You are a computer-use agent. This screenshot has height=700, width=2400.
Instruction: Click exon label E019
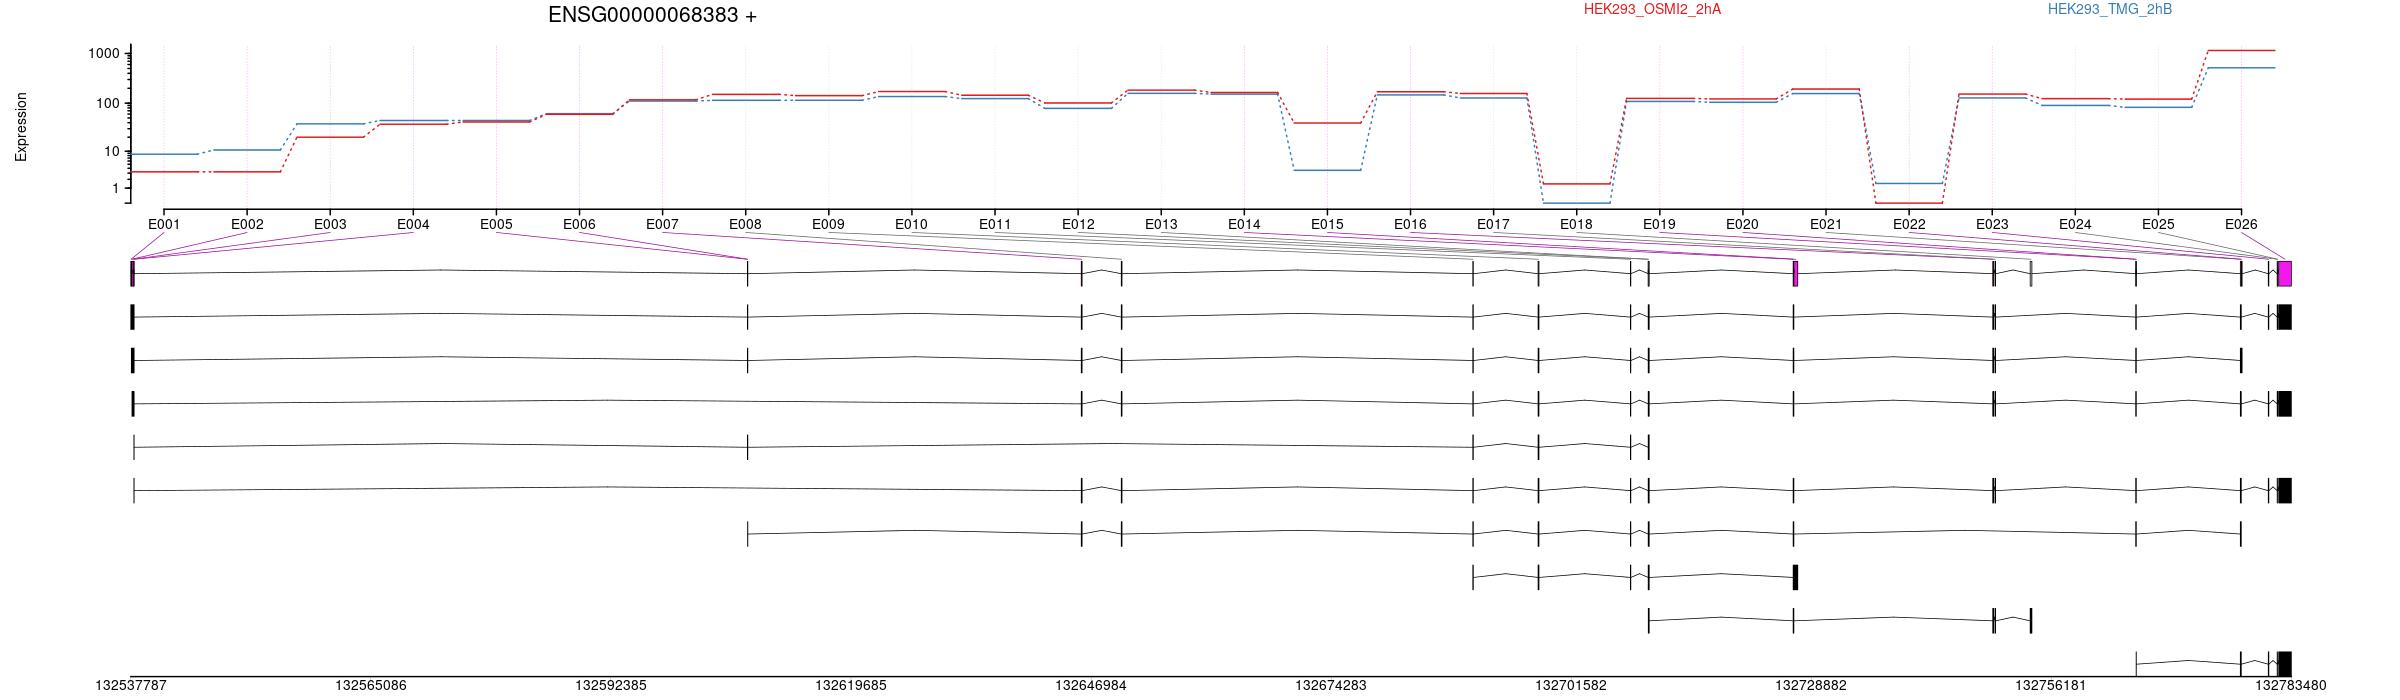[1659, 224]
